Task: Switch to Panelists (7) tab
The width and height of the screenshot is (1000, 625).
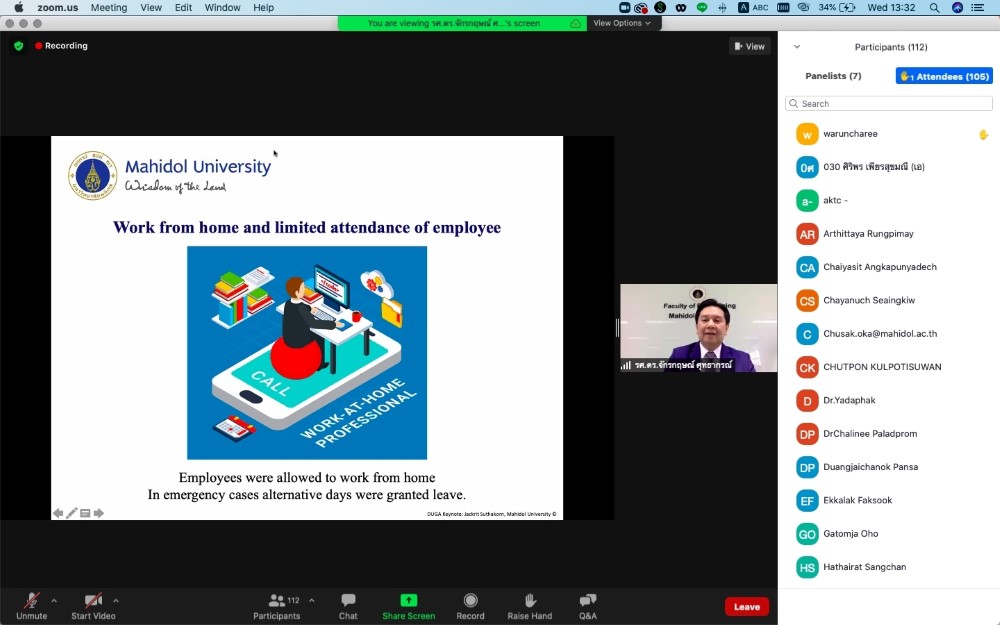Action: (x=833, y=76)
